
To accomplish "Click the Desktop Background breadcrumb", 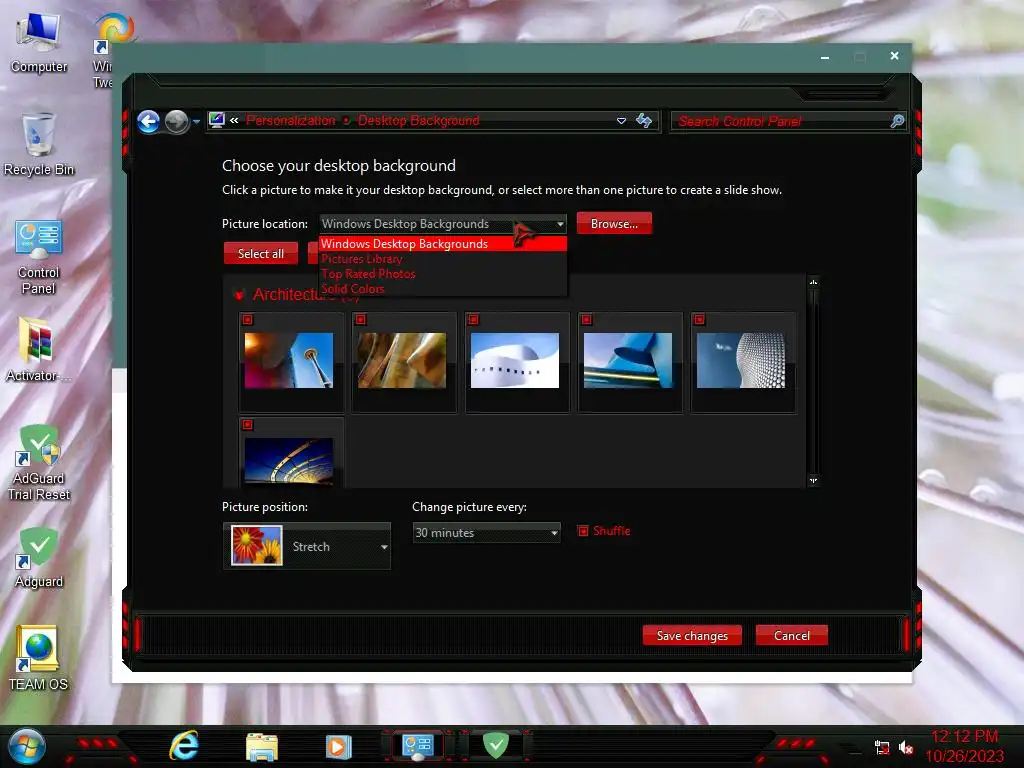I will point(419,120).
